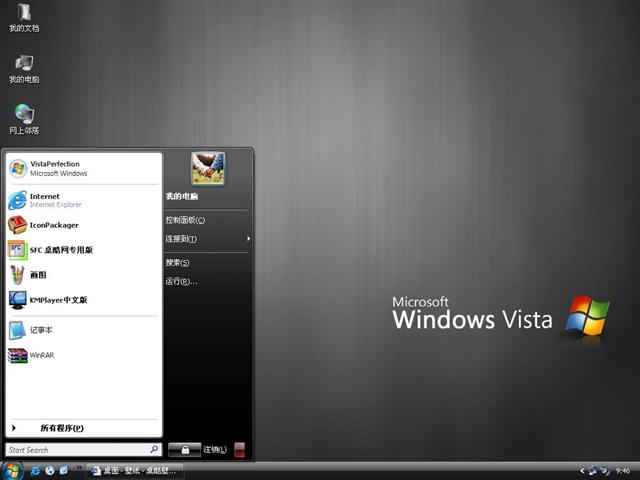Click the volume tray icon
This screenshot has width=640, height=480.
click(606, 471)
